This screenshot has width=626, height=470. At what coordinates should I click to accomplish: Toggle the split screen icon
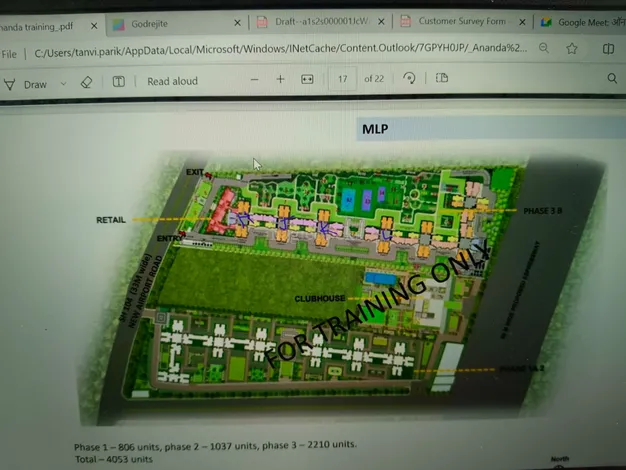click(608, 48)
